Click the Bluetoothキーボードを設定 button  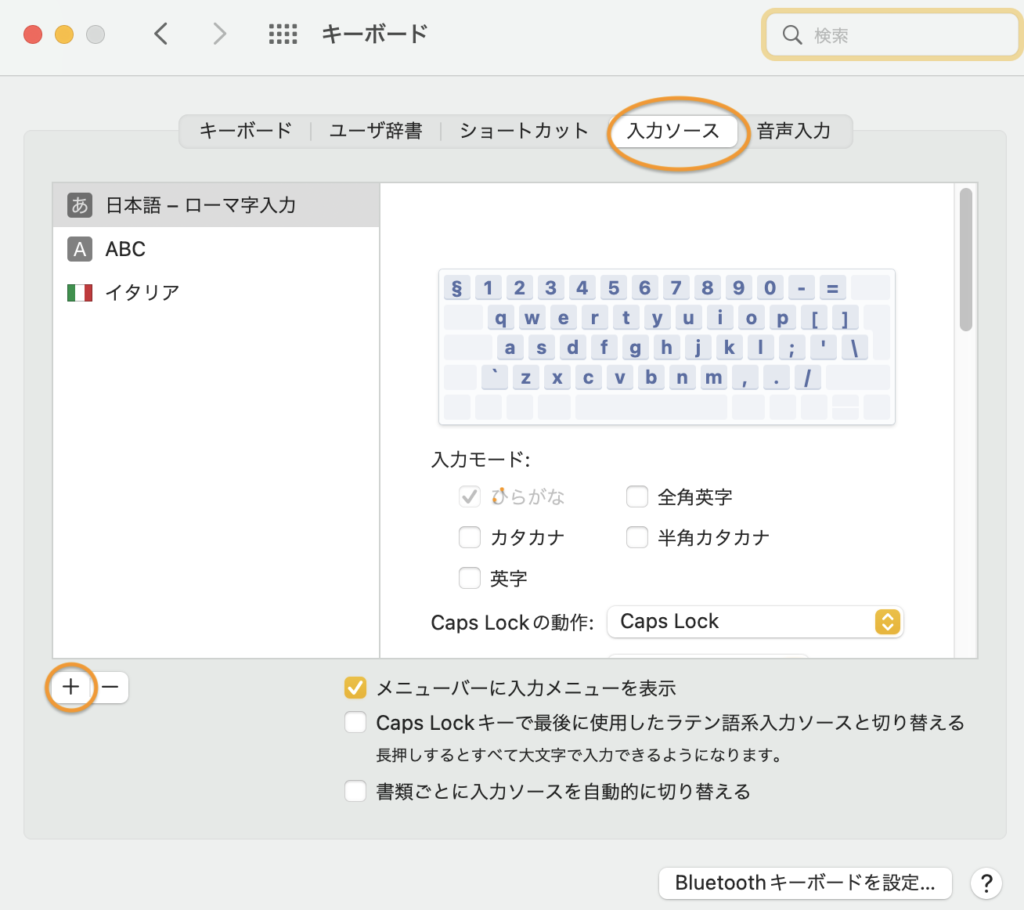pos(805,883)
